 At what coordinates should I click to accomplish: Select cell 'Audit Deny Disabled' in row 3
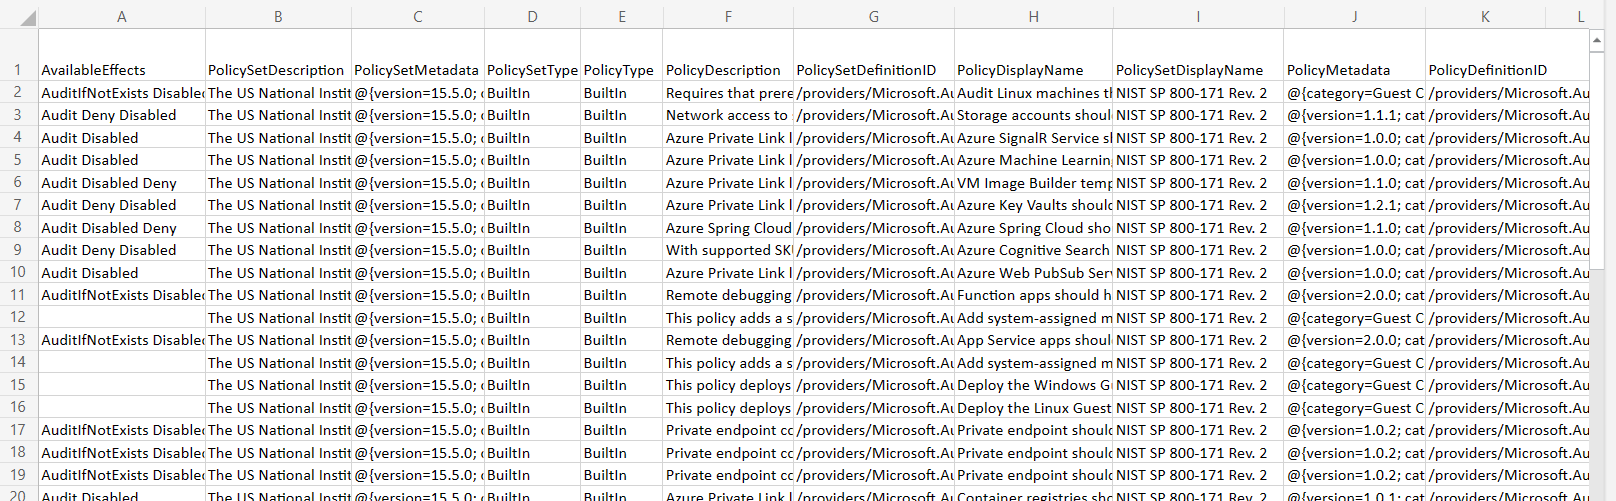(x=122, y=115)
